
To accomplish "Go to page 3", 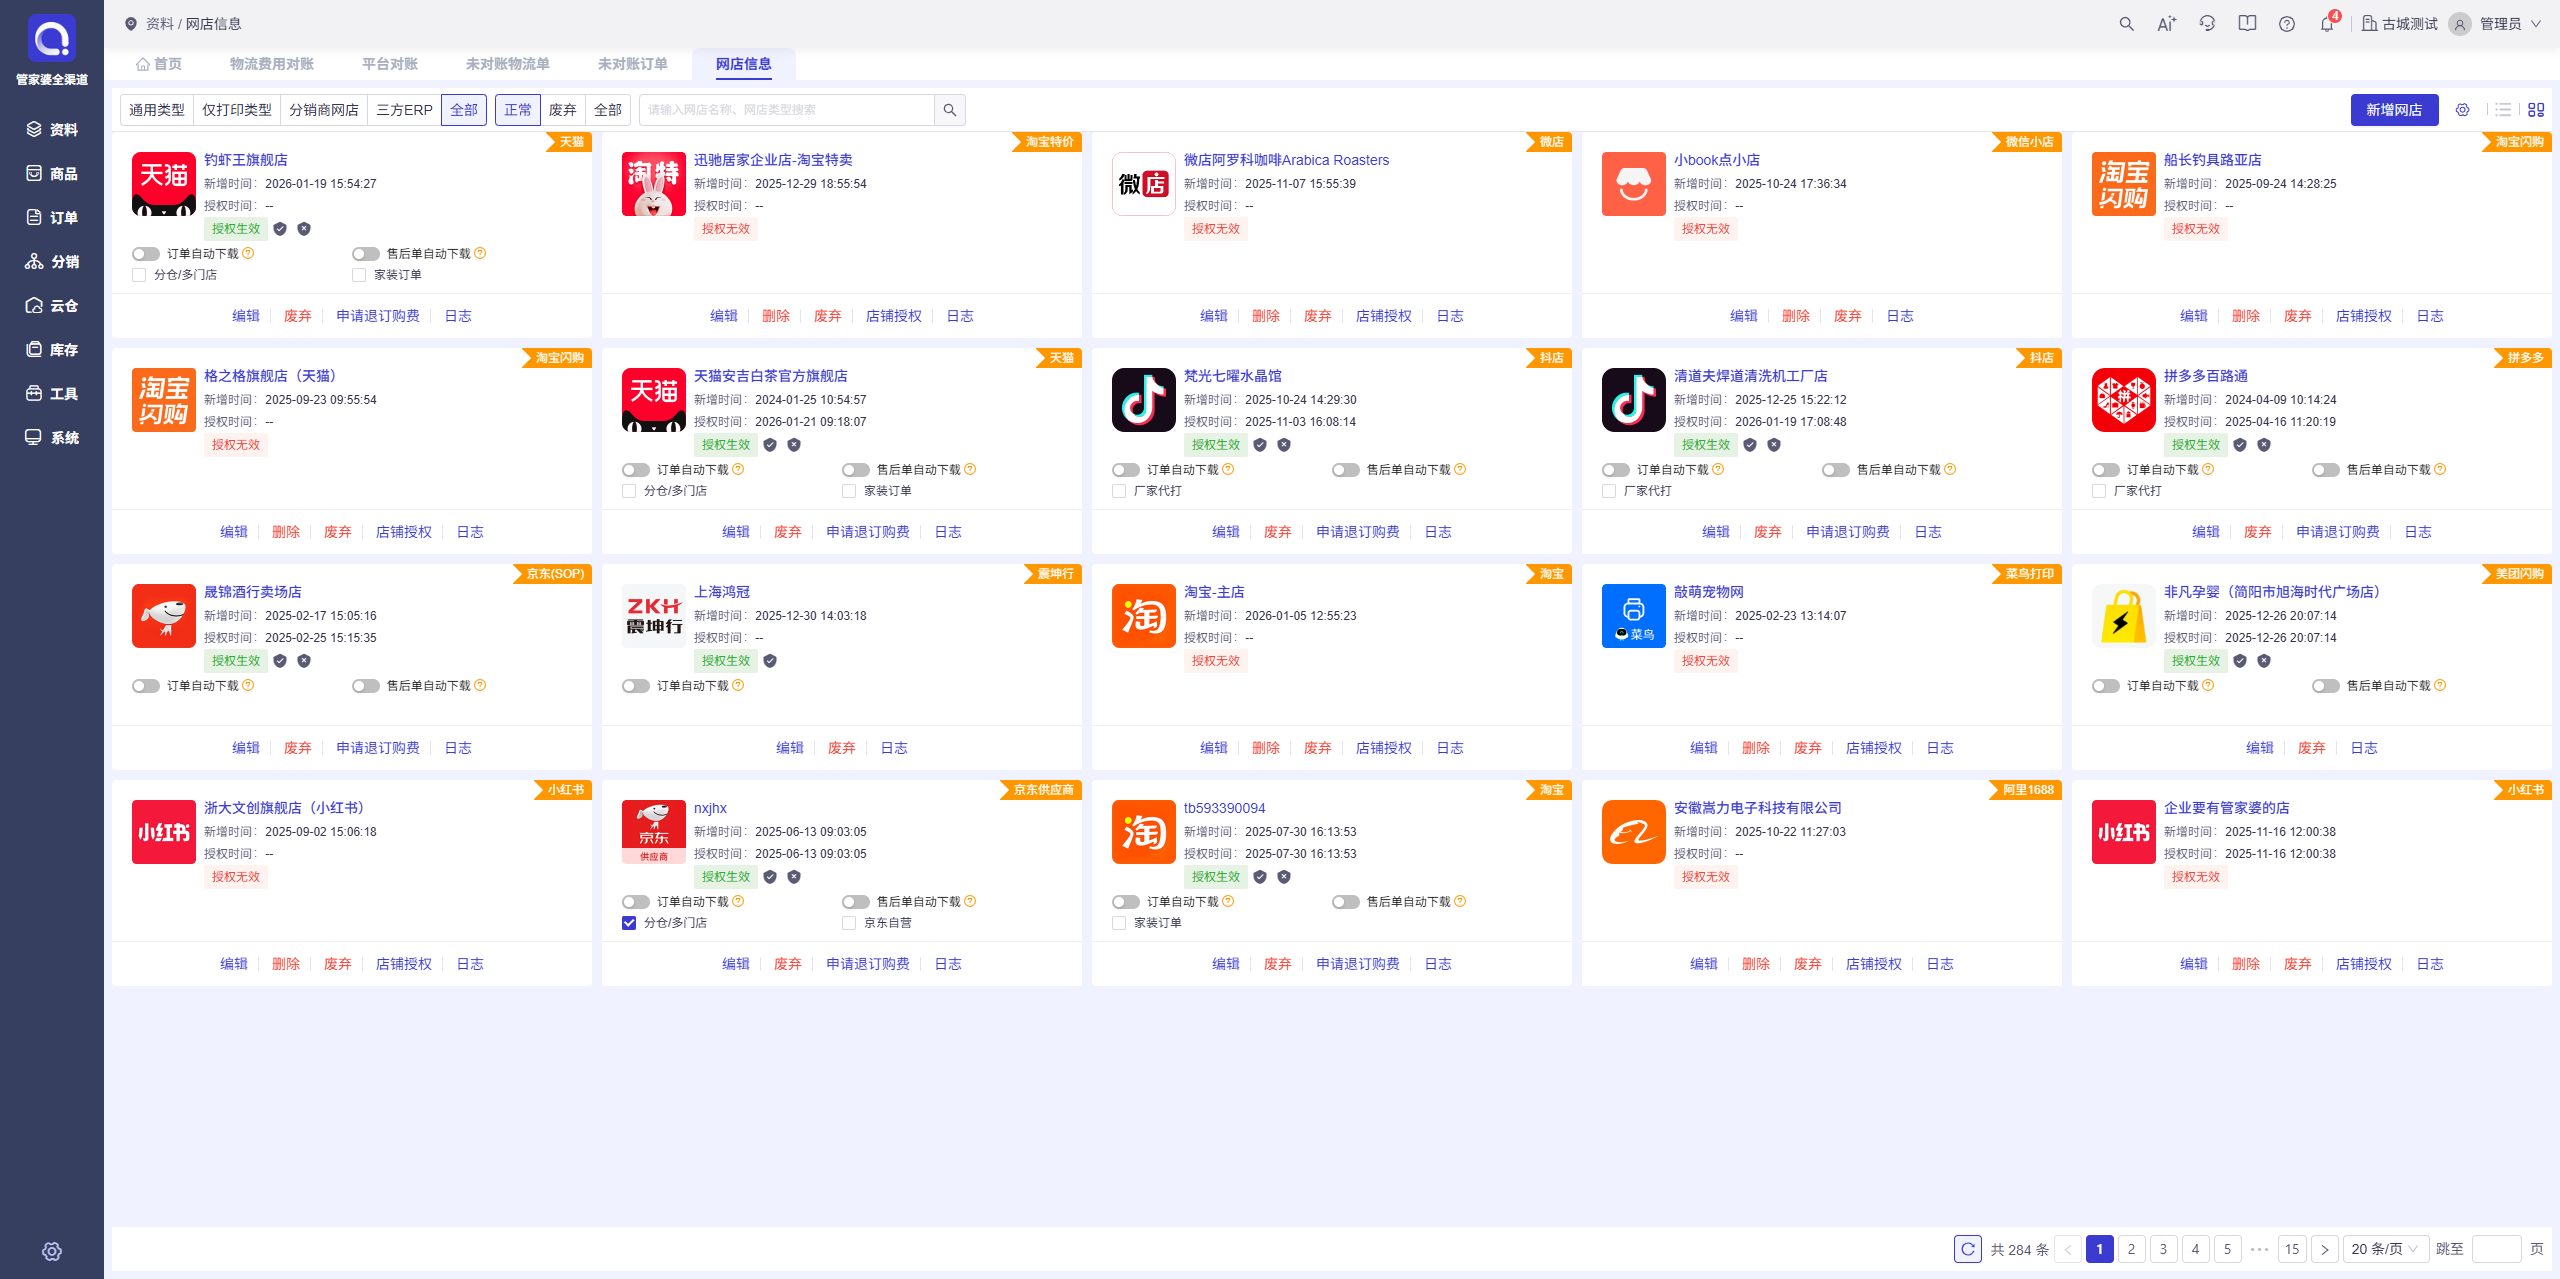I will pyautogui.click(x=2163, y=1249).
